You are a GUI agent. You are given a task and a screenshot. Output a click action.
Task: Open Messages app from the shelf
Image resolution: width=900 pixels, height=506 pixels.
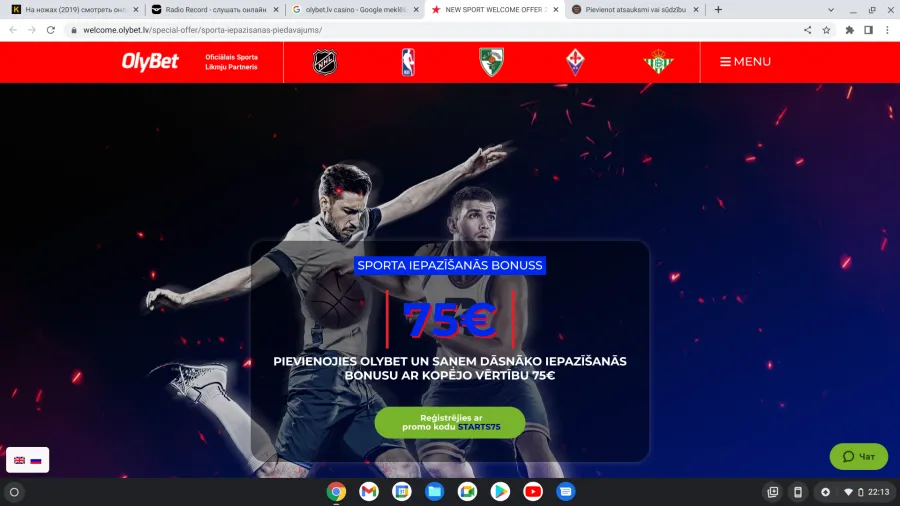pos(565,492)
